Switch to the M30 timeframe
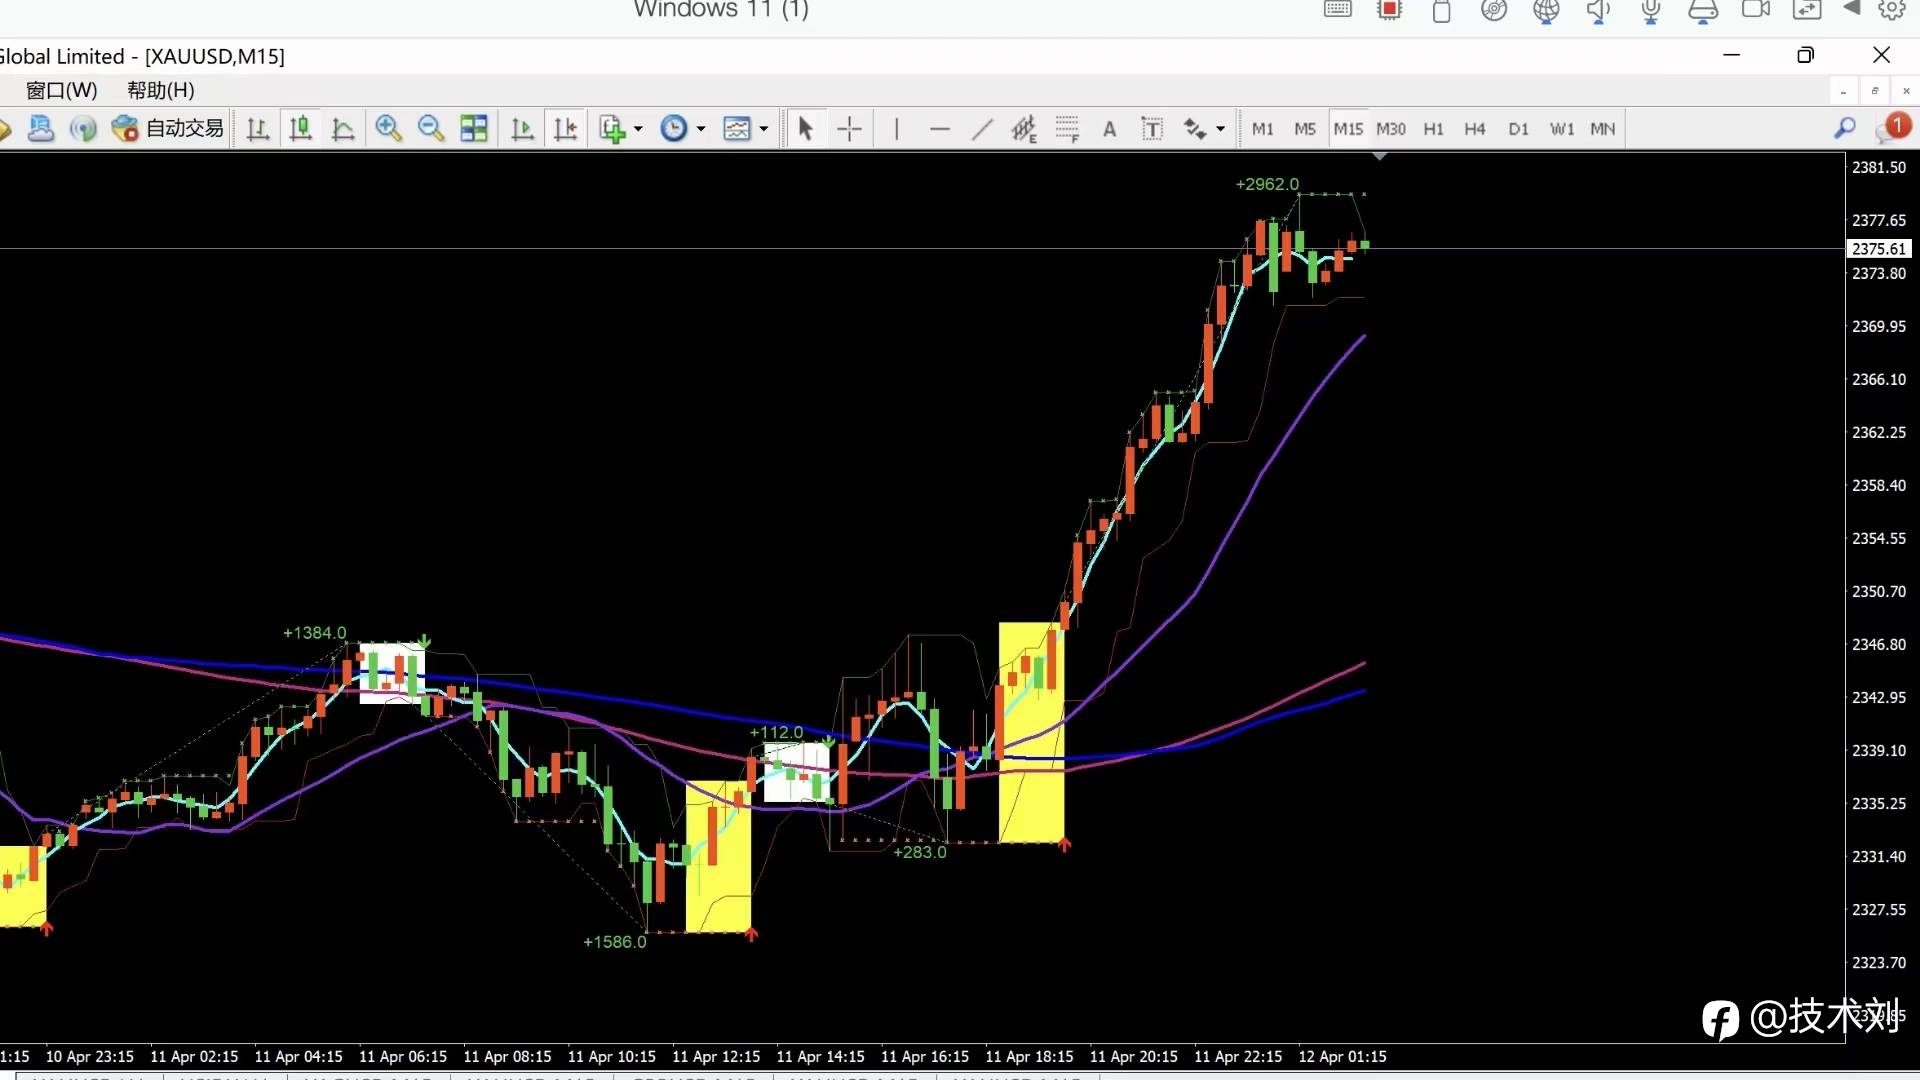Viewport: 1920px width, 1080px height. (x=1390, y=128)
